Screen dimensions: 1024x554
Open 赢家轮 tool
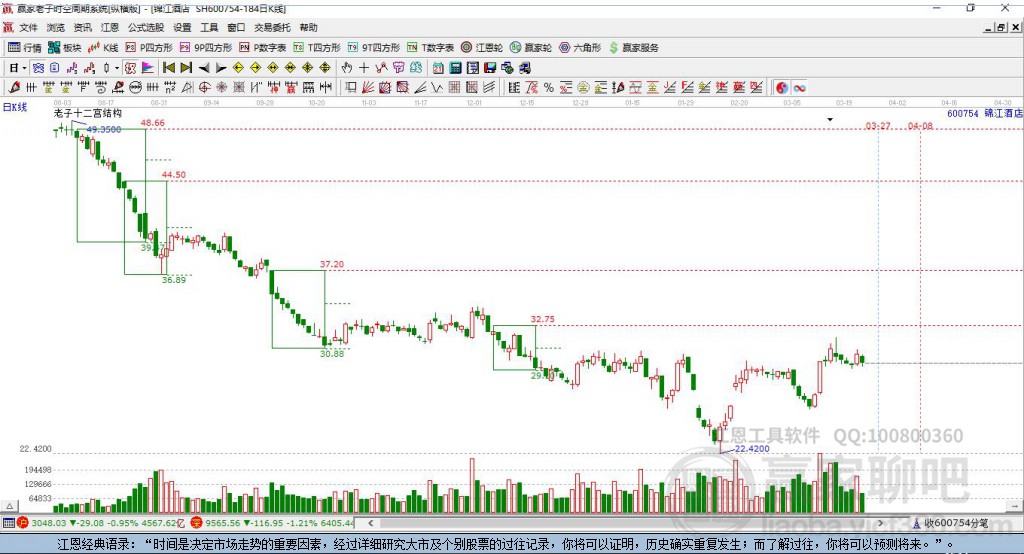[x=531, y=48]
